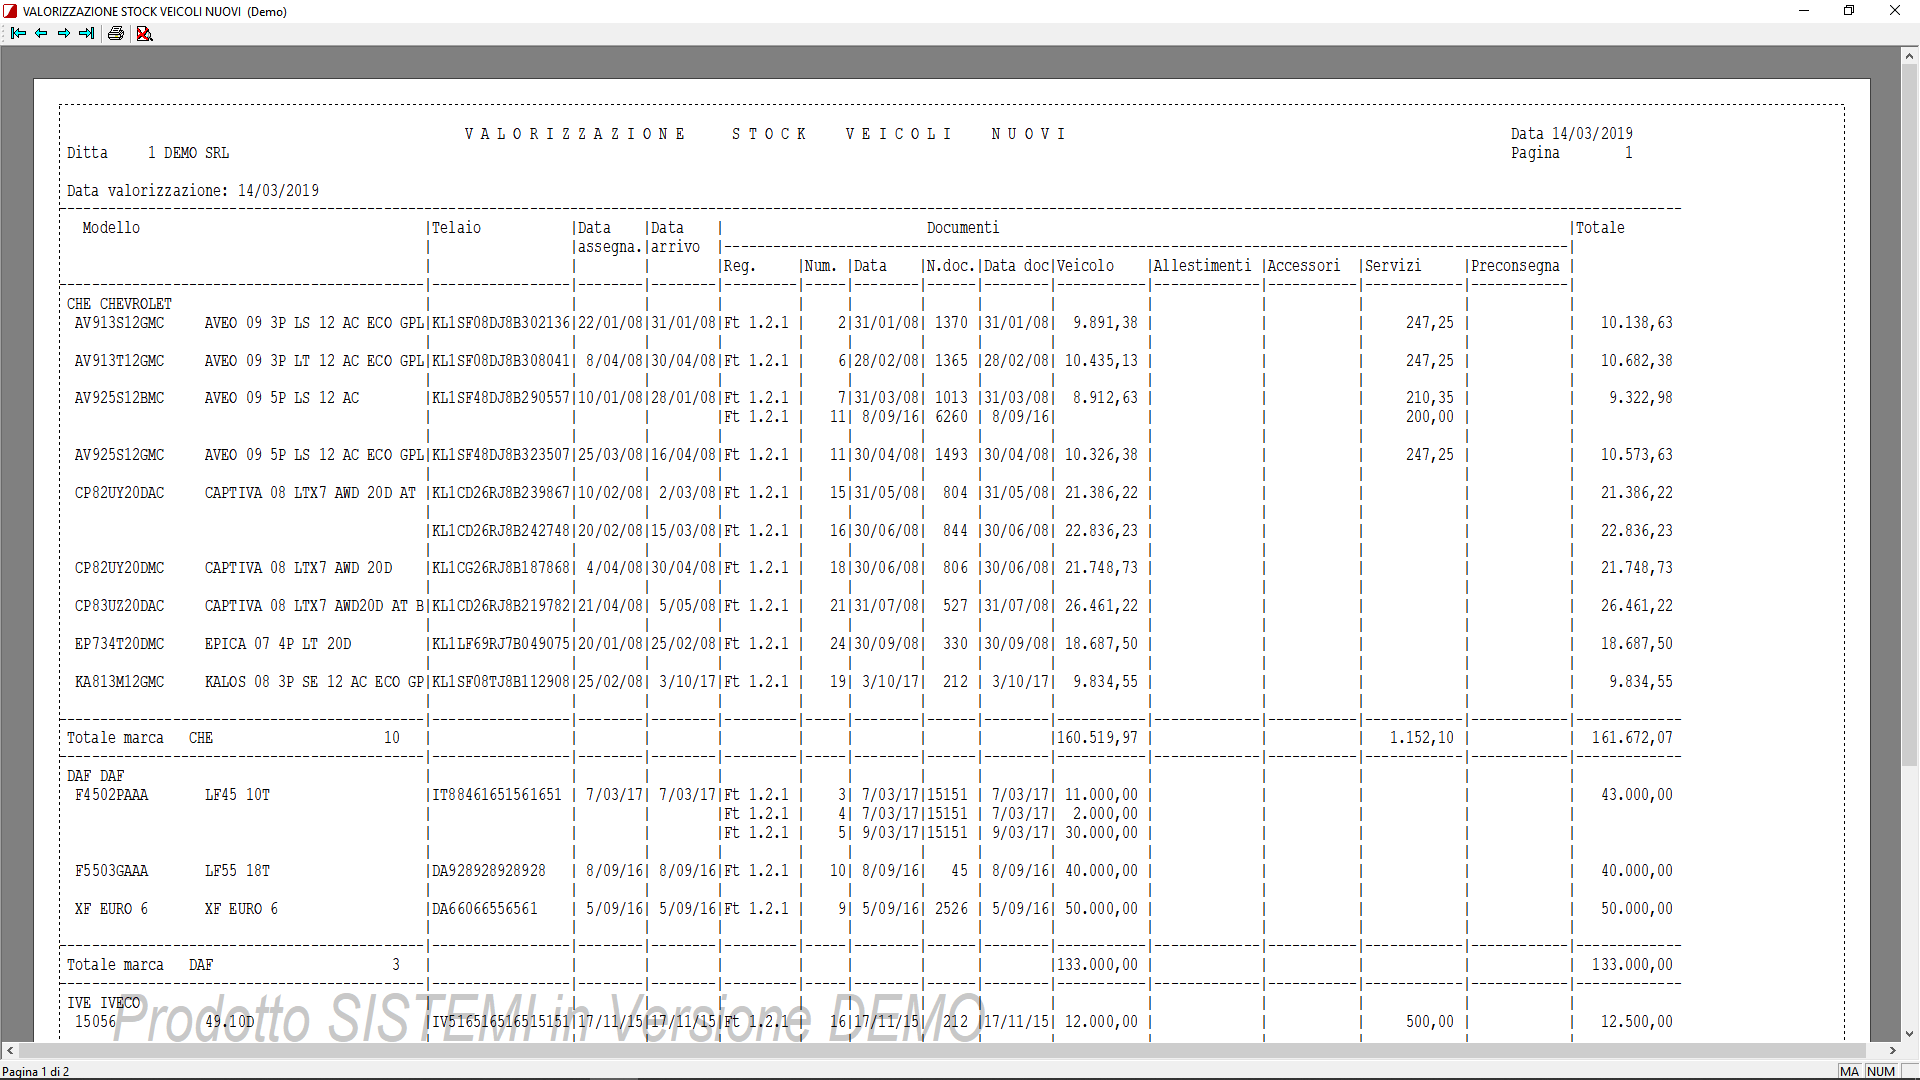Image resolution: width=1920 pixels, height=1080 pixels.
Task: Click chassis number KL1SF08DJ8B308041
Action: [501, 361]
